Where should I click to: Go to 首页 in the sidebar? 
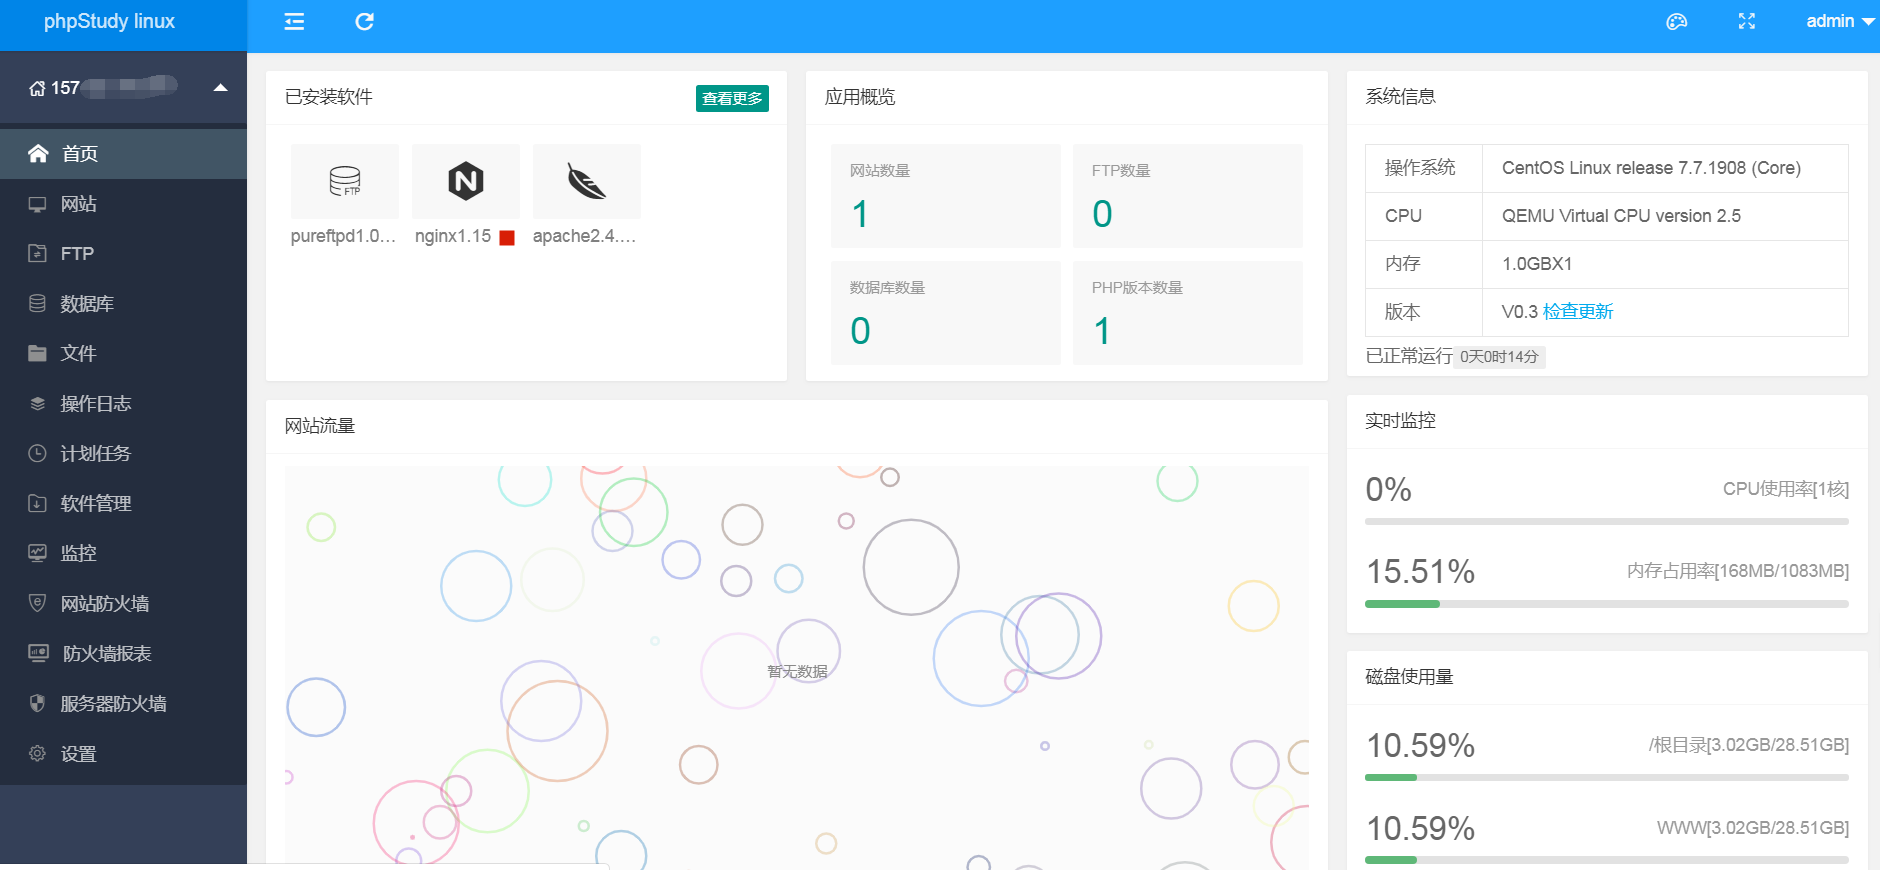(x=123, y=154)
